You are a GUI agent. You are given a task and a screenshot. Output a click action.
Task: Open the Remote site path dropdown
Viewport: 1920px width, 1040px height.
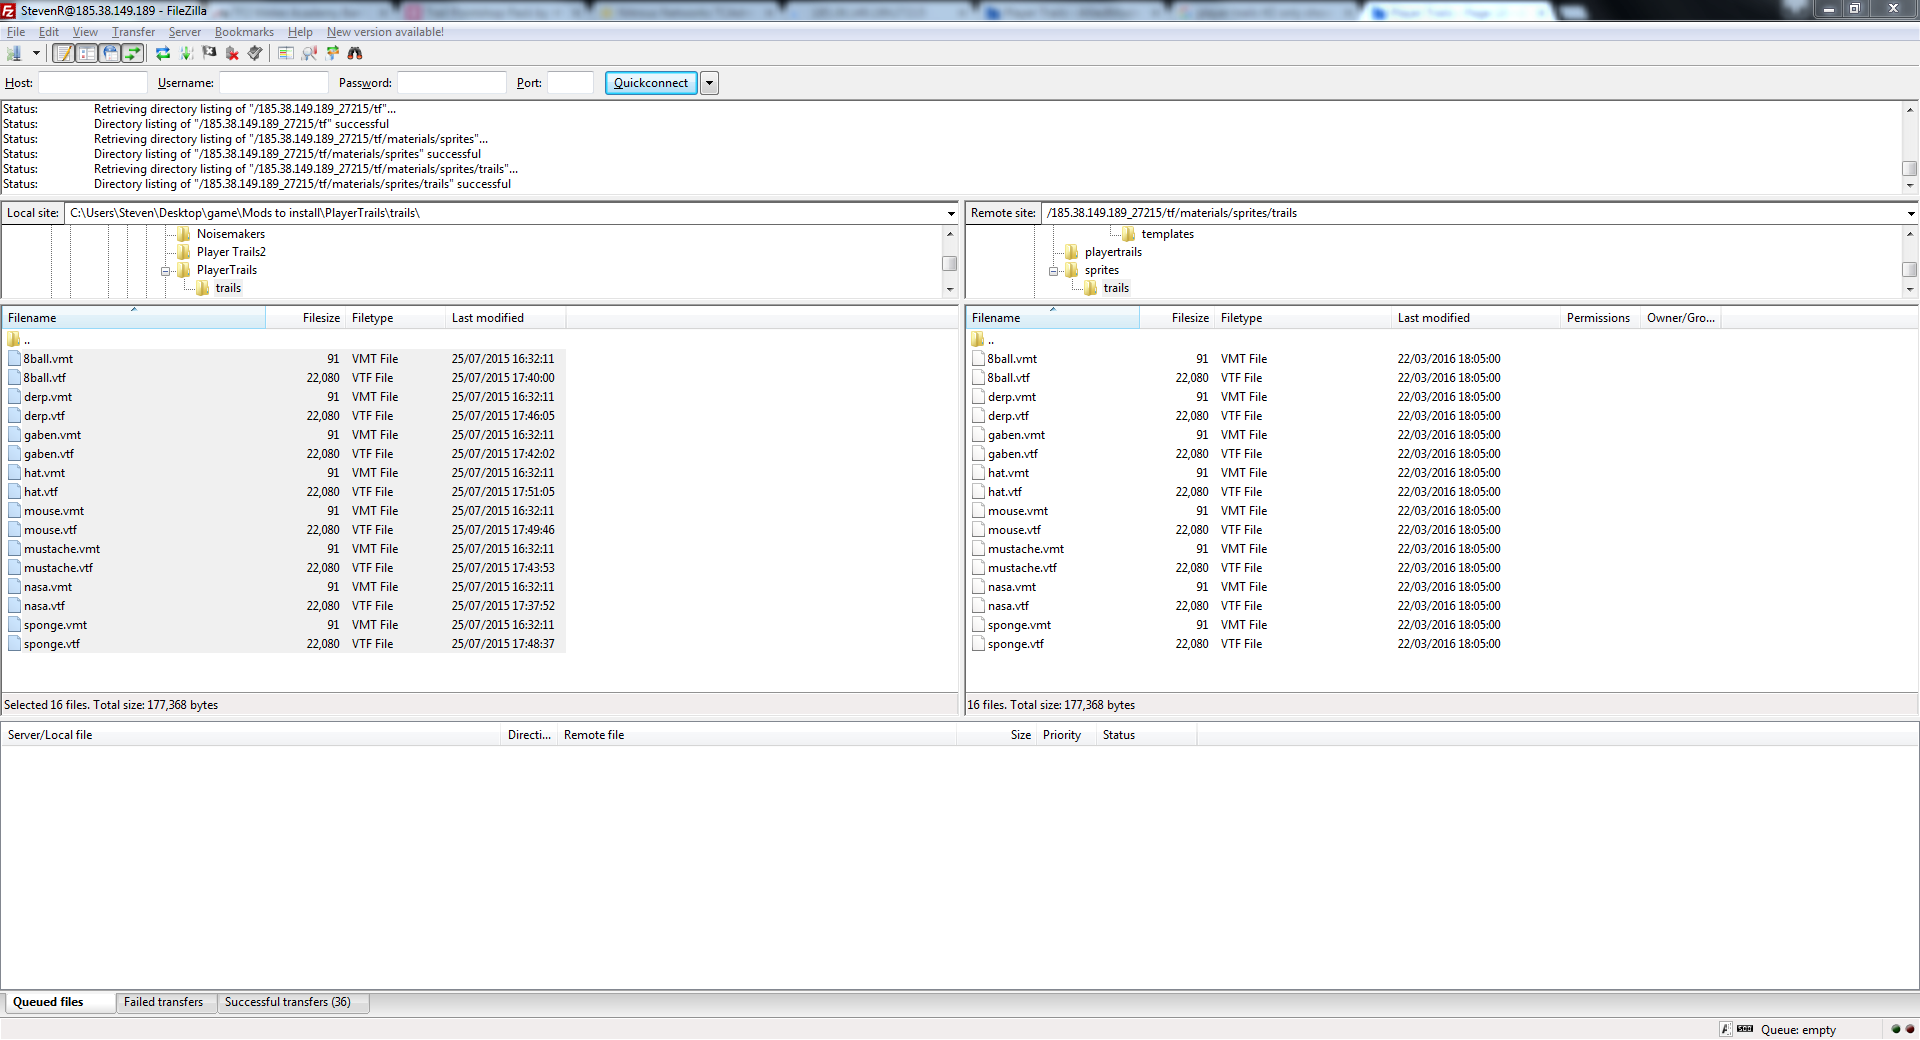click(1911, 213)
